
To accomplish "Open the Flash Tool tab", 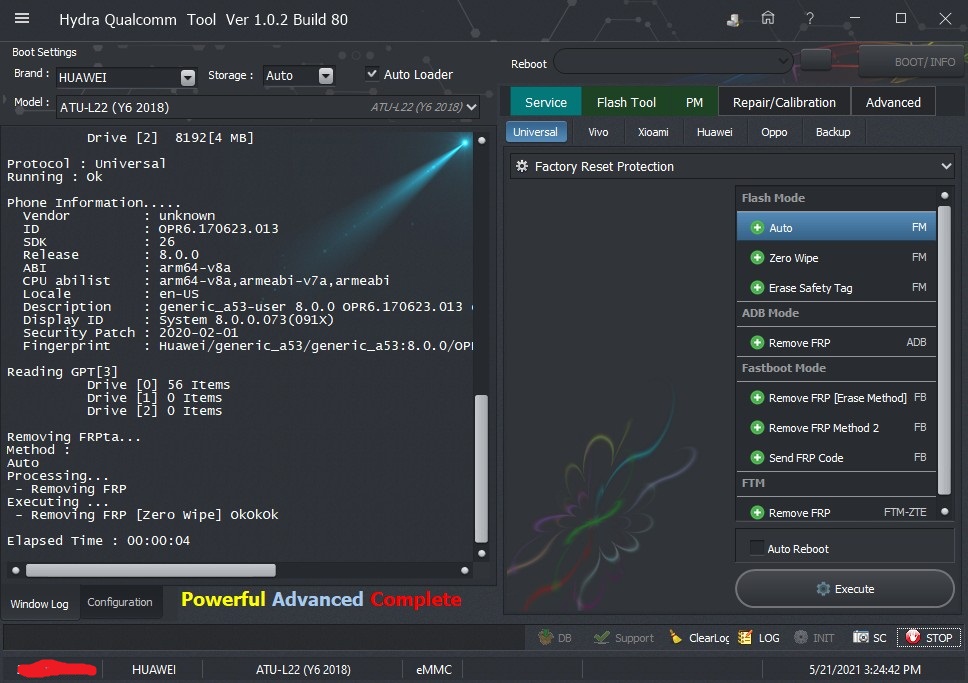I will point(626,102).
